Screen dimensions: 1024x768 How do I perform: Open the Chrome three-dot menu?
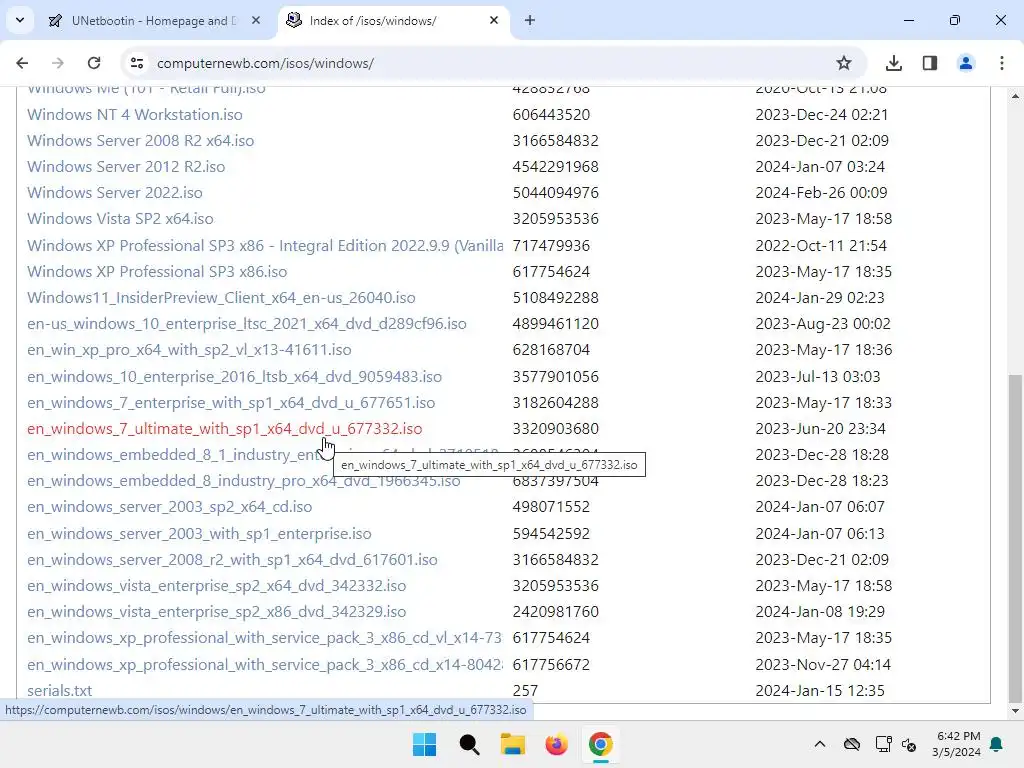pos(1002,63)
